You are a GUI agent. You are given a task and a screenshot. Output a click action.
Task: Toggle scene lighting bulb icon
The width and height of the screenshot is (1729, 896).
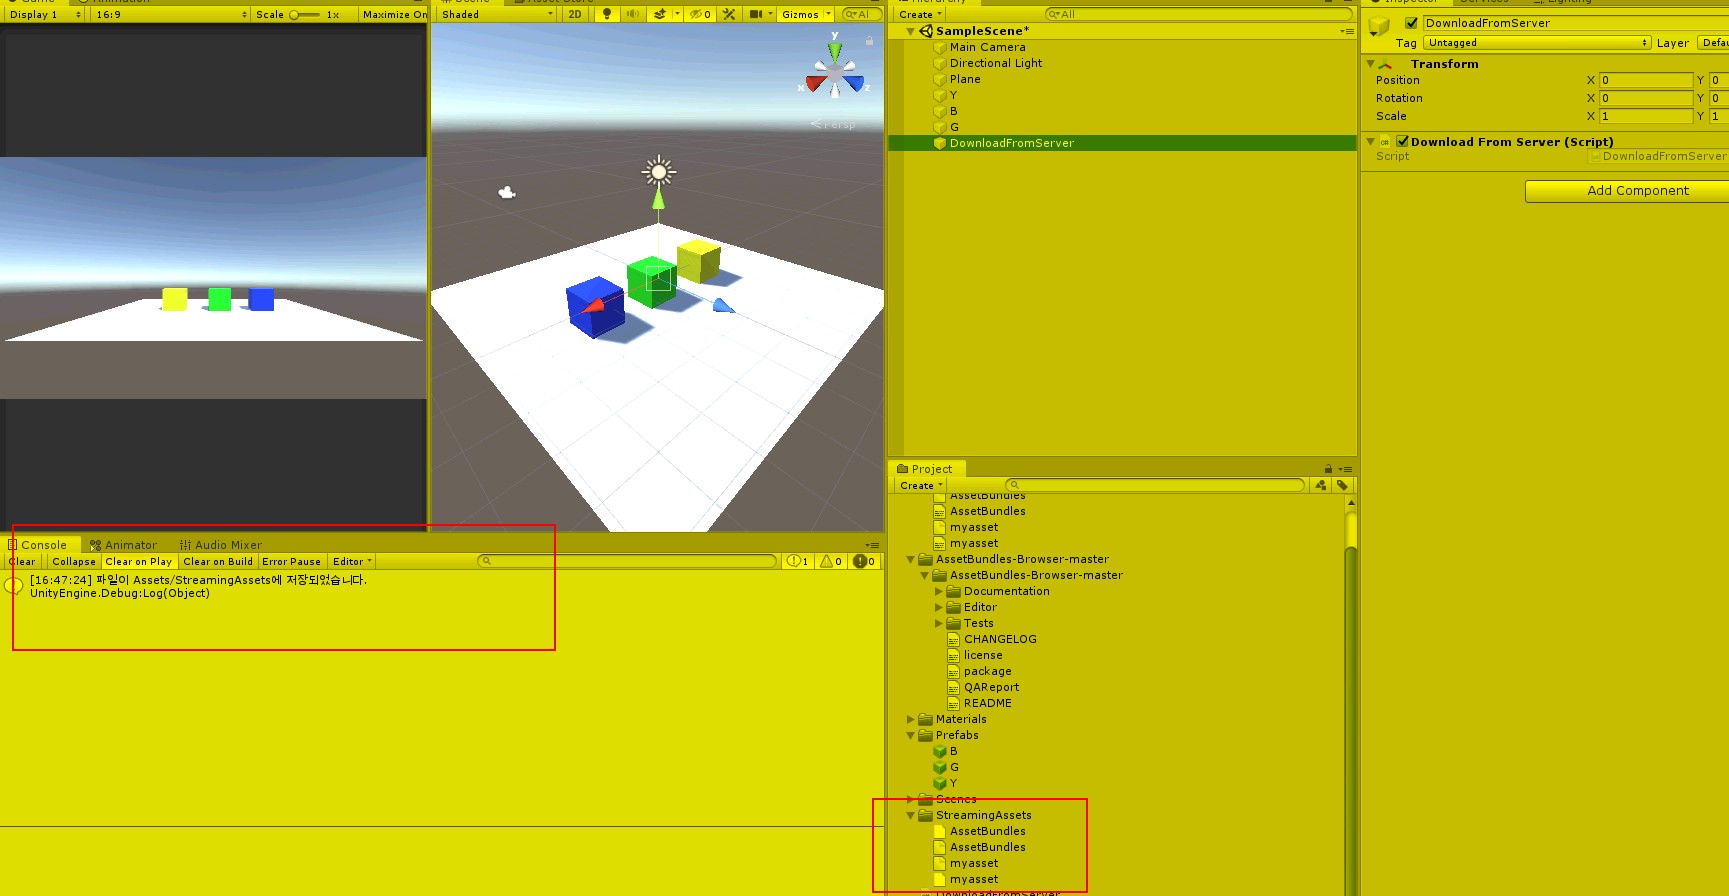606,14
